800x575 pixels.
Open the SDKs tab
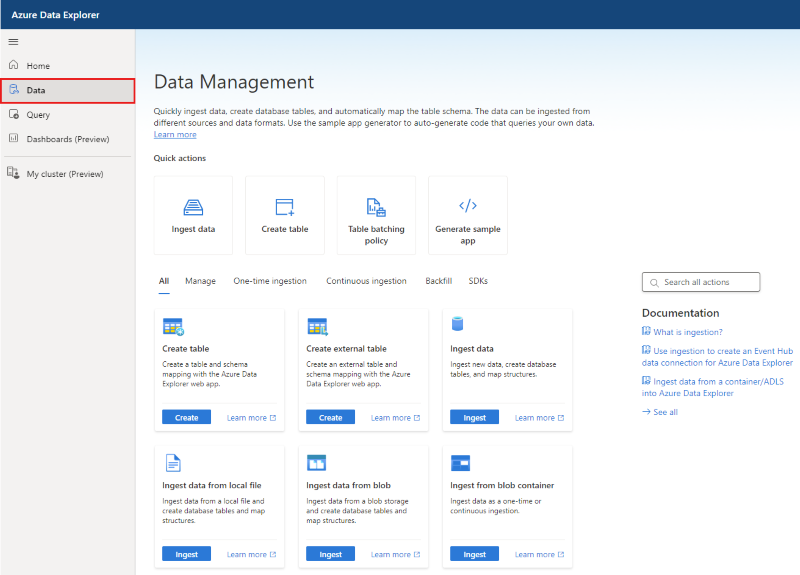click(478, 281)
